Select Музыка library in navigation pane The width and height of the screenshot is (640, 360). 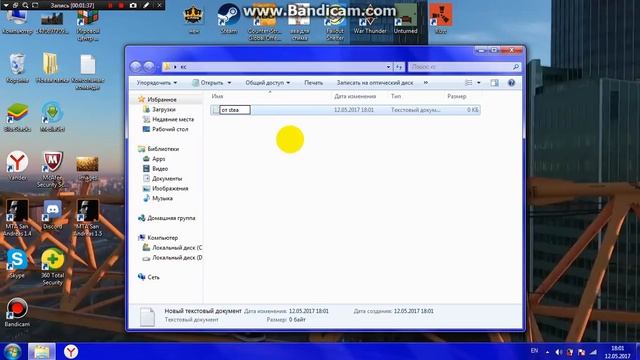coord(162,198)
